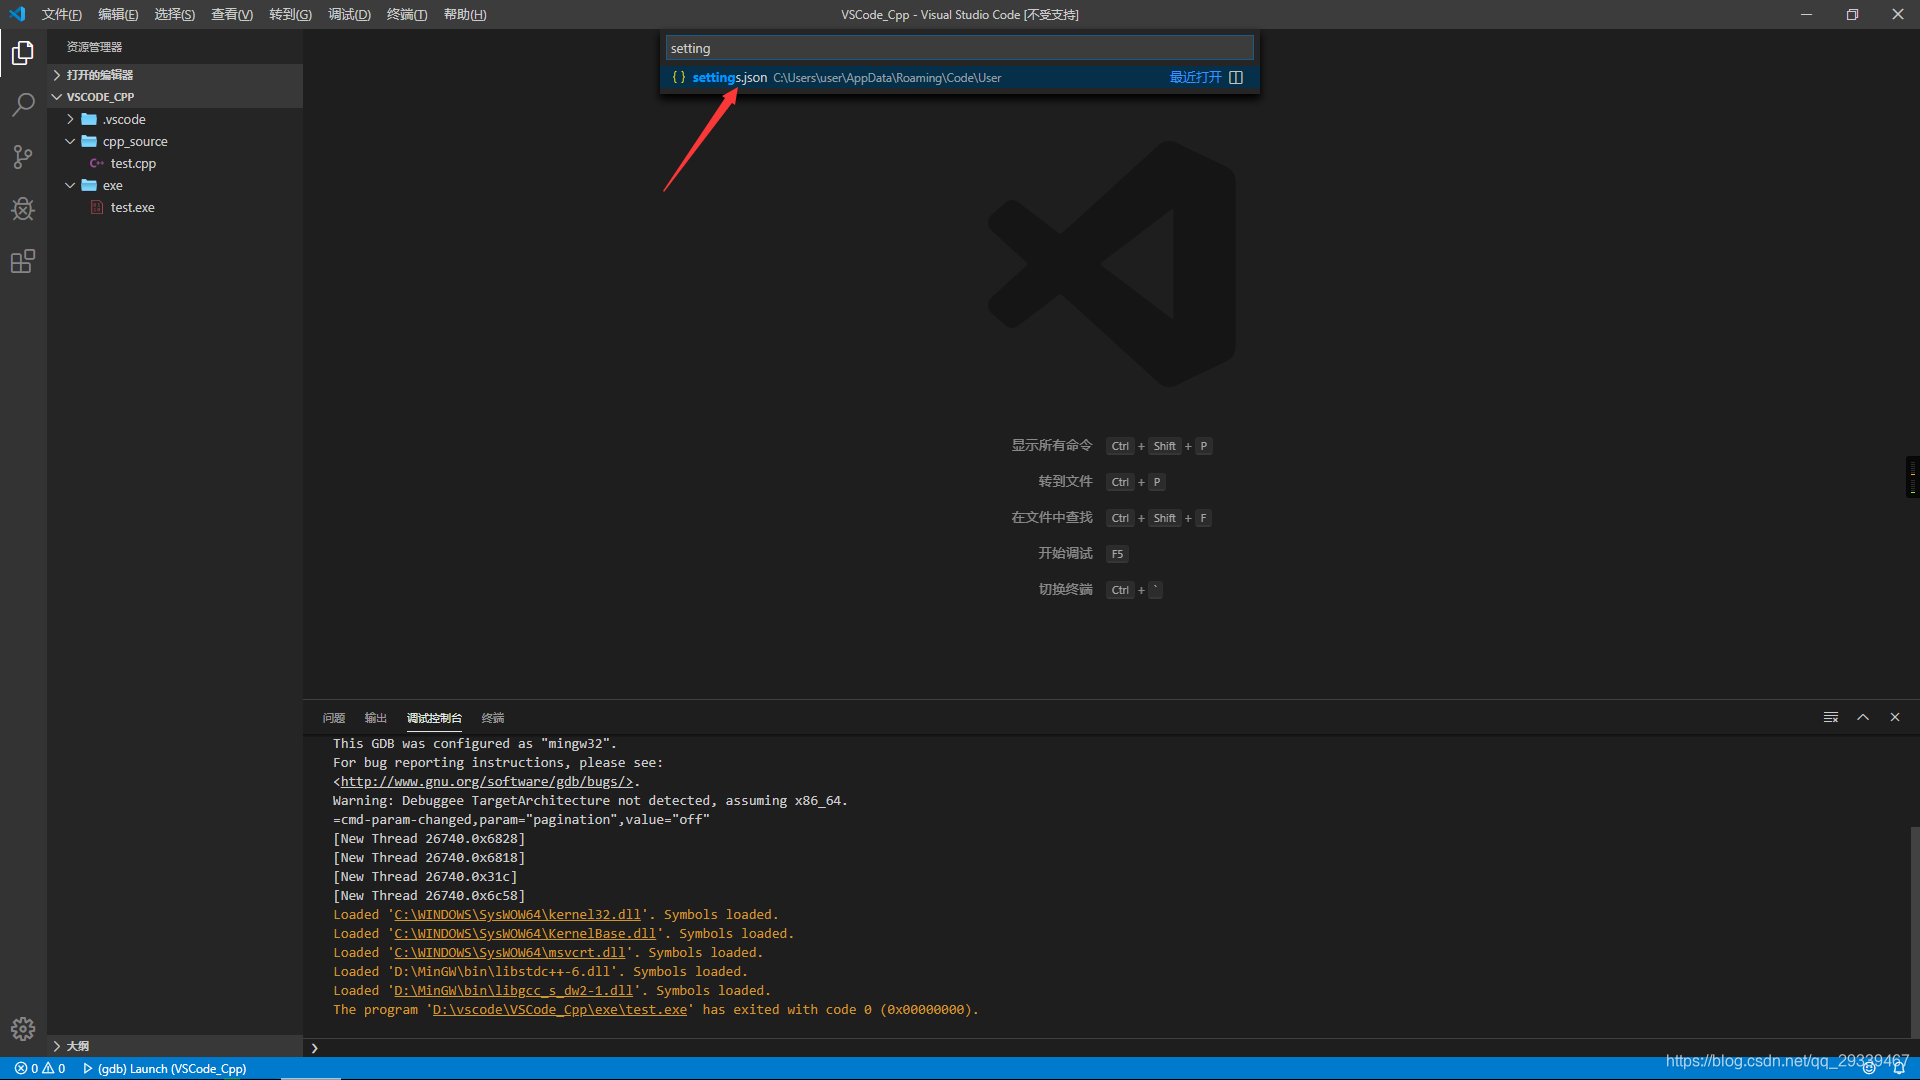
Task: Start (gdb) Launch from status bar
Action: 165,1068
